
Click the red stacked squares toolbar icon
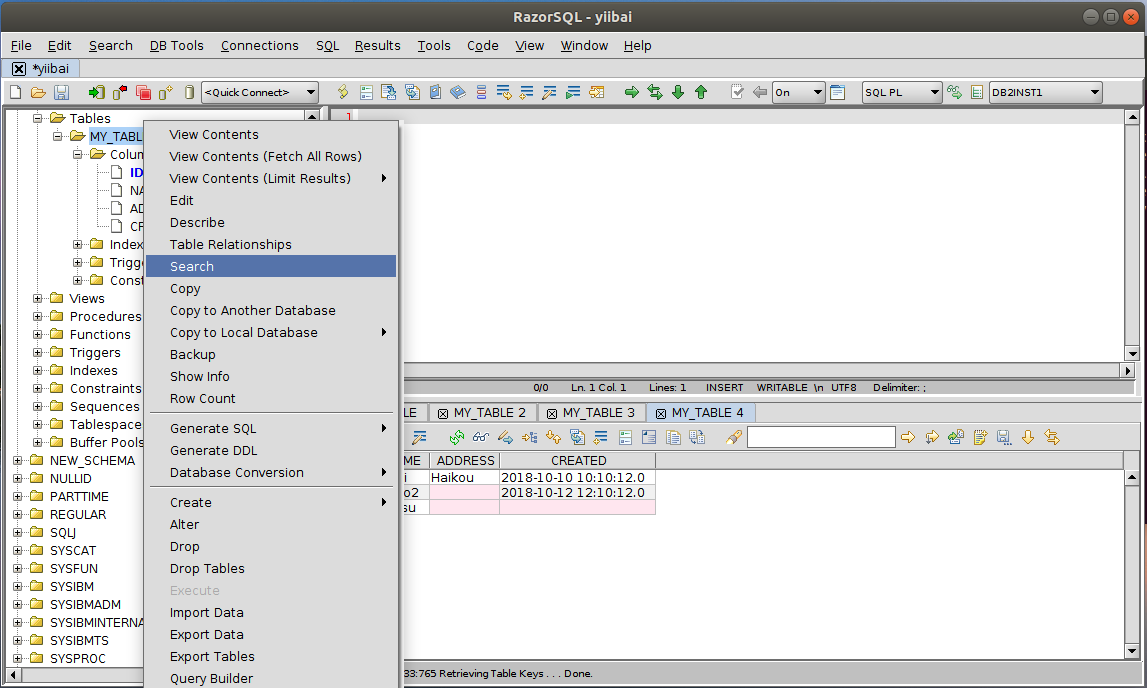pyautogui.click(x=143, y=92)
